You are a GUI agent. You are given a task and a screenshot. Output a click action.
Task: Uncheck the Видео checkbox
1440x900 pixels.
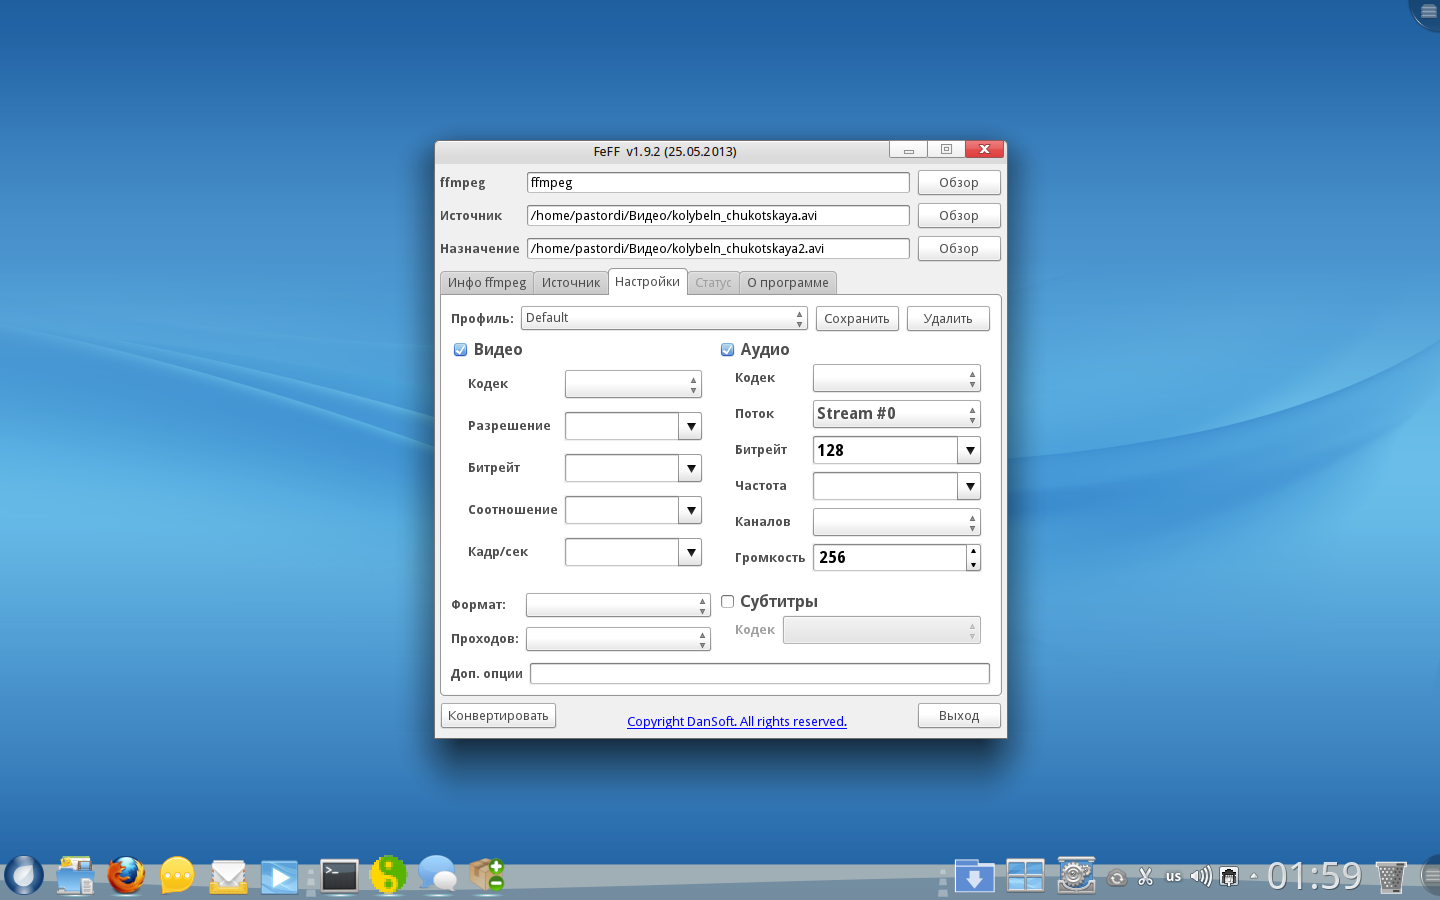(x=461, y=350)
